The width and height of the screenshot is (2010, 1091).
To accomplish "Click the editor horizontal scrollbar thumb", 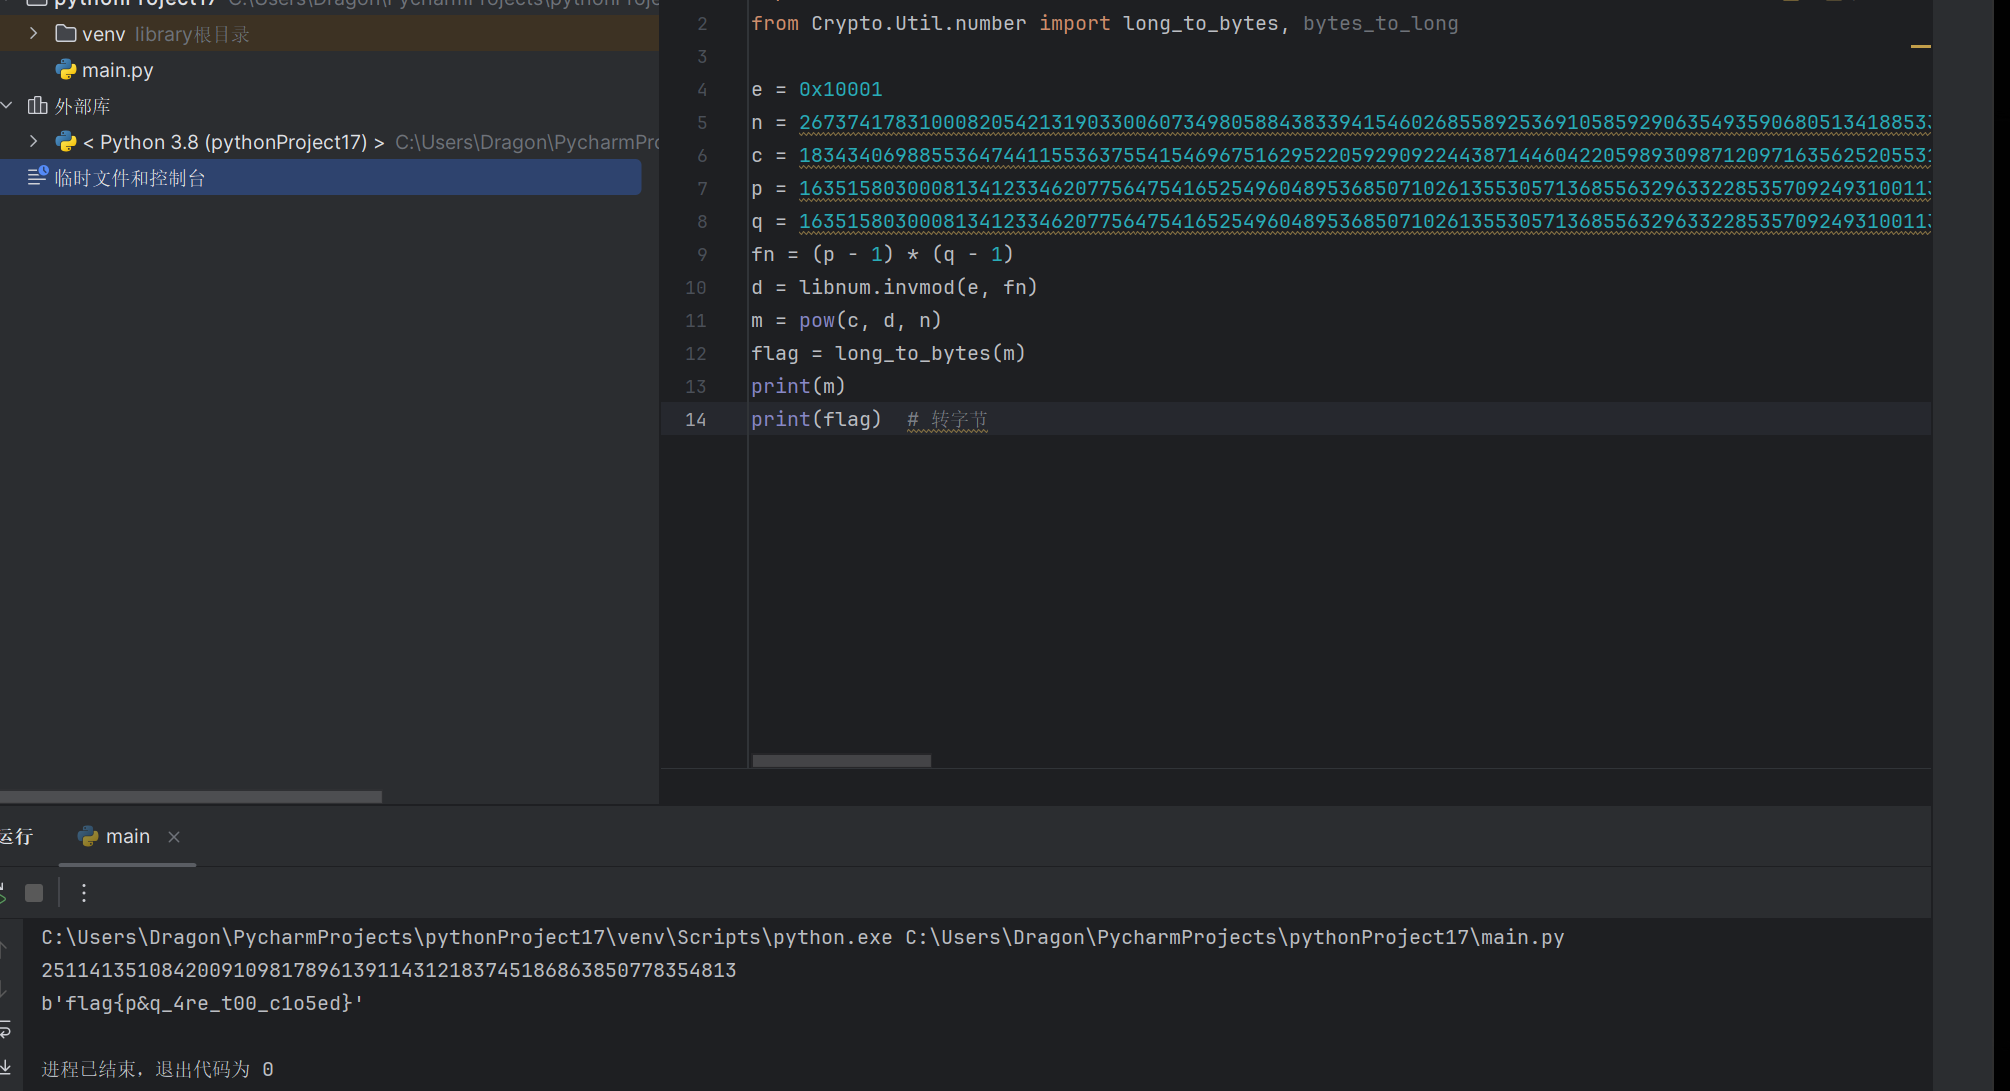I will 841,761.
